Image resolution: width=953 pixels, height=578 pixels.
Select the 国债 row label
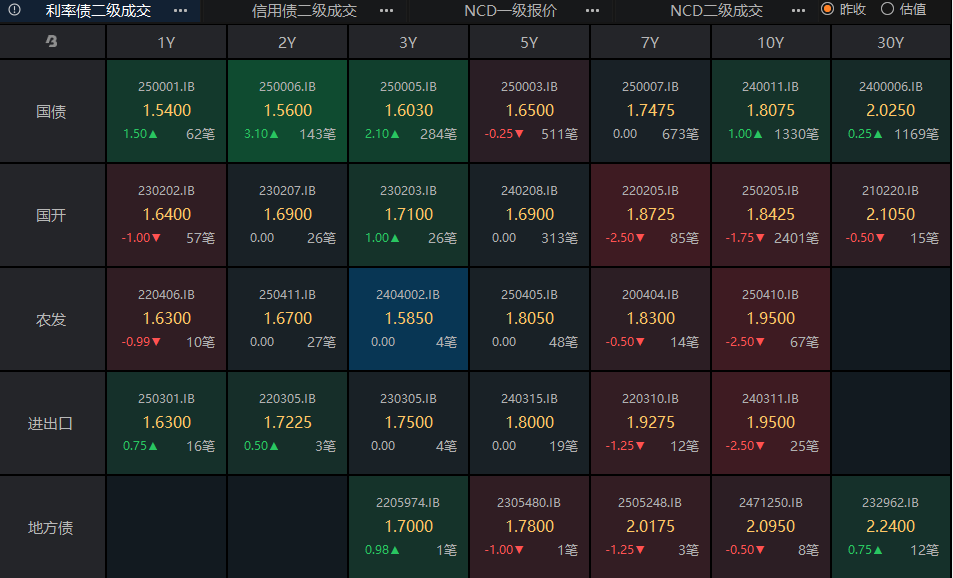point(51,112)
